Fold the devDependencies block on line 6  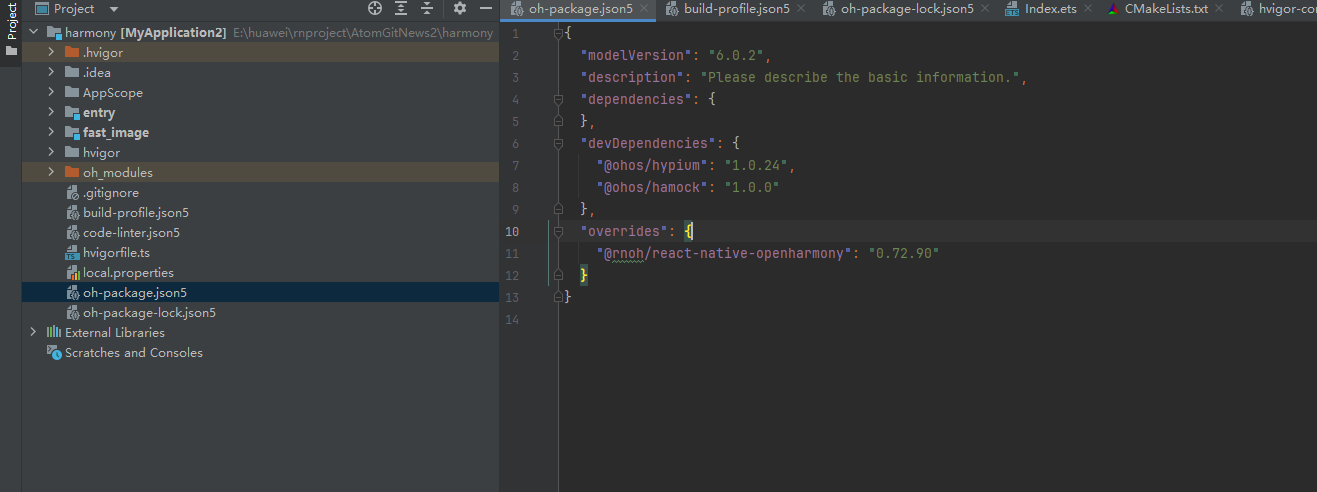558,143
